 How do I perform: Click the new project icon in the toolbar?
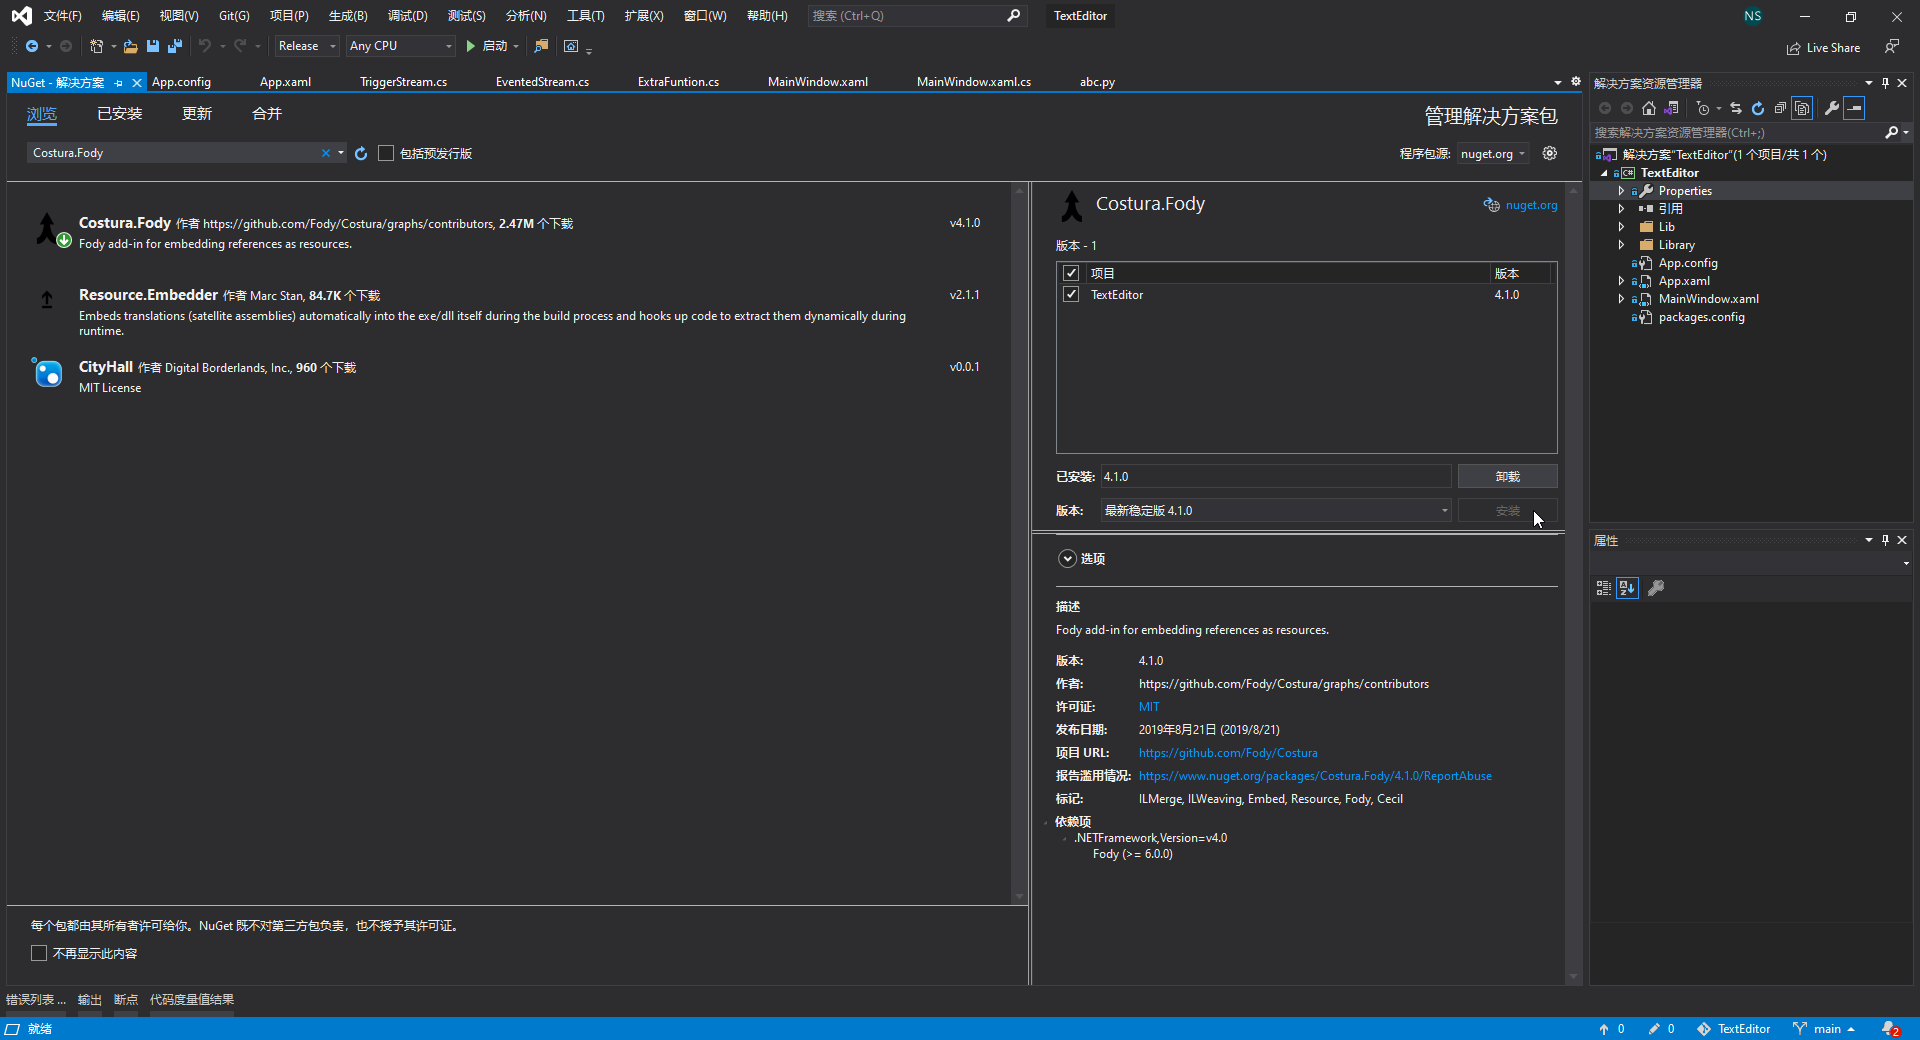click(96, 46)
